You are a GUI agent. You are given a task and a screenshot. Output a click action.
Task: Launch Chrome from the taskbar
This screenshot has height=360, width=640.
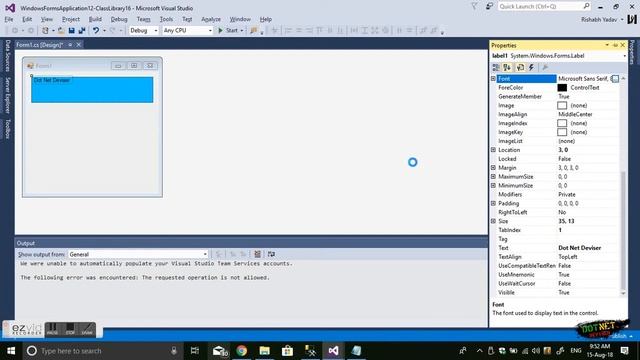pos(242,351)
